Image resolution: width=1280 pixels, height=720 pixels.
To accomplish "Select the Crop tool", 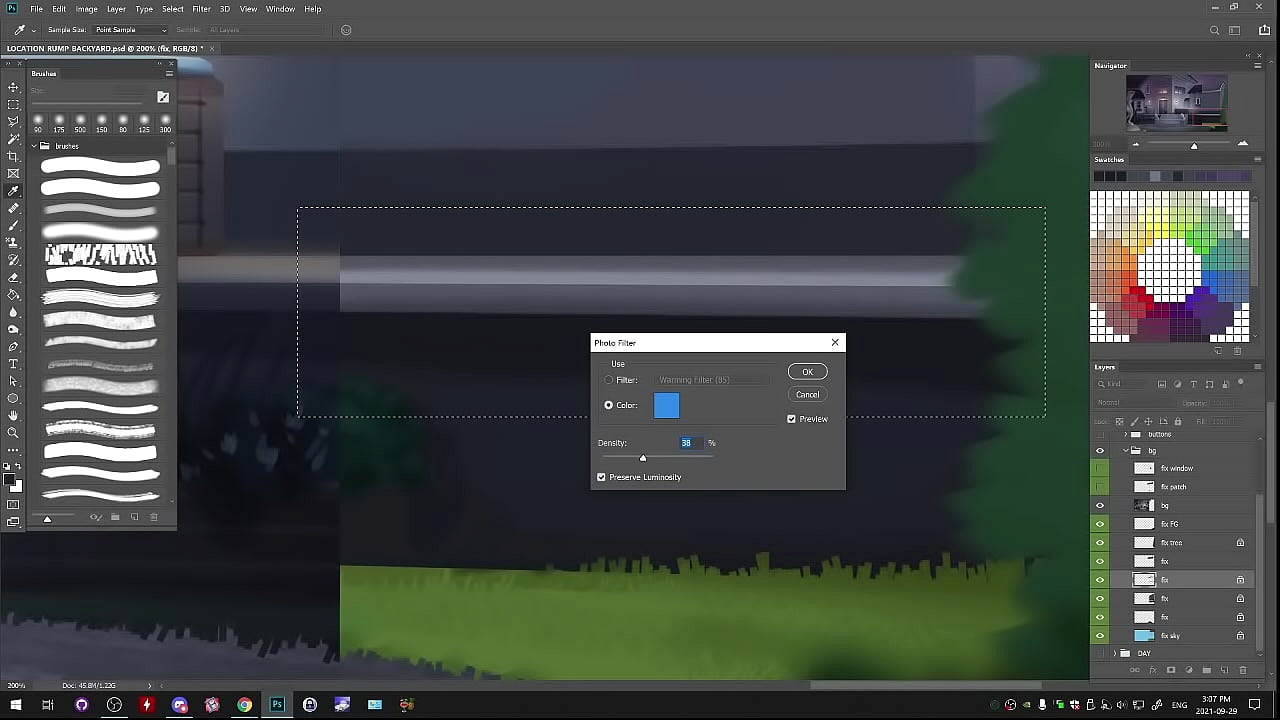I will pyautogui.click(x=13, y=156).
